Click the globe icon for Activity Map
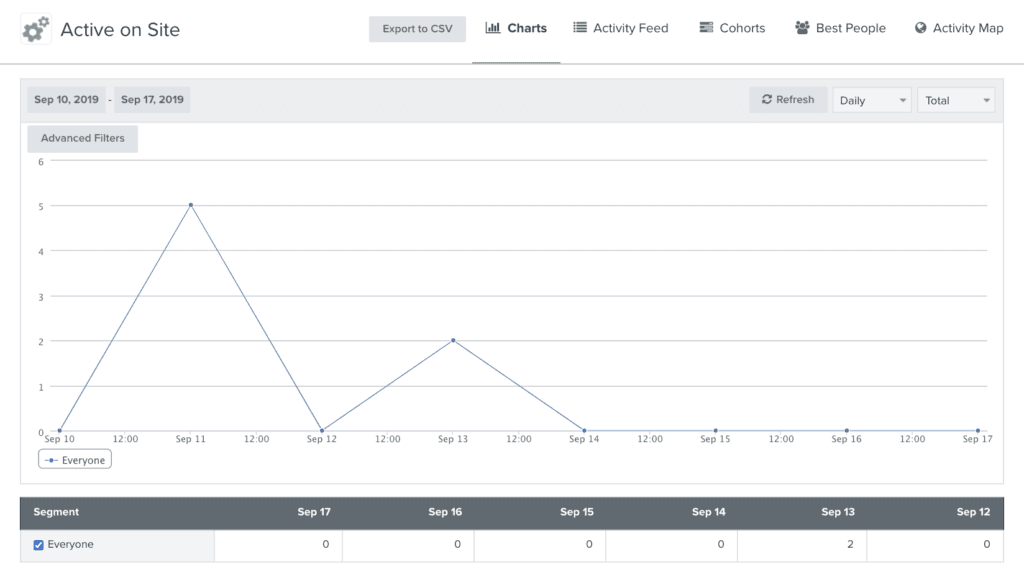The image size is (1024, 585). 920,27
